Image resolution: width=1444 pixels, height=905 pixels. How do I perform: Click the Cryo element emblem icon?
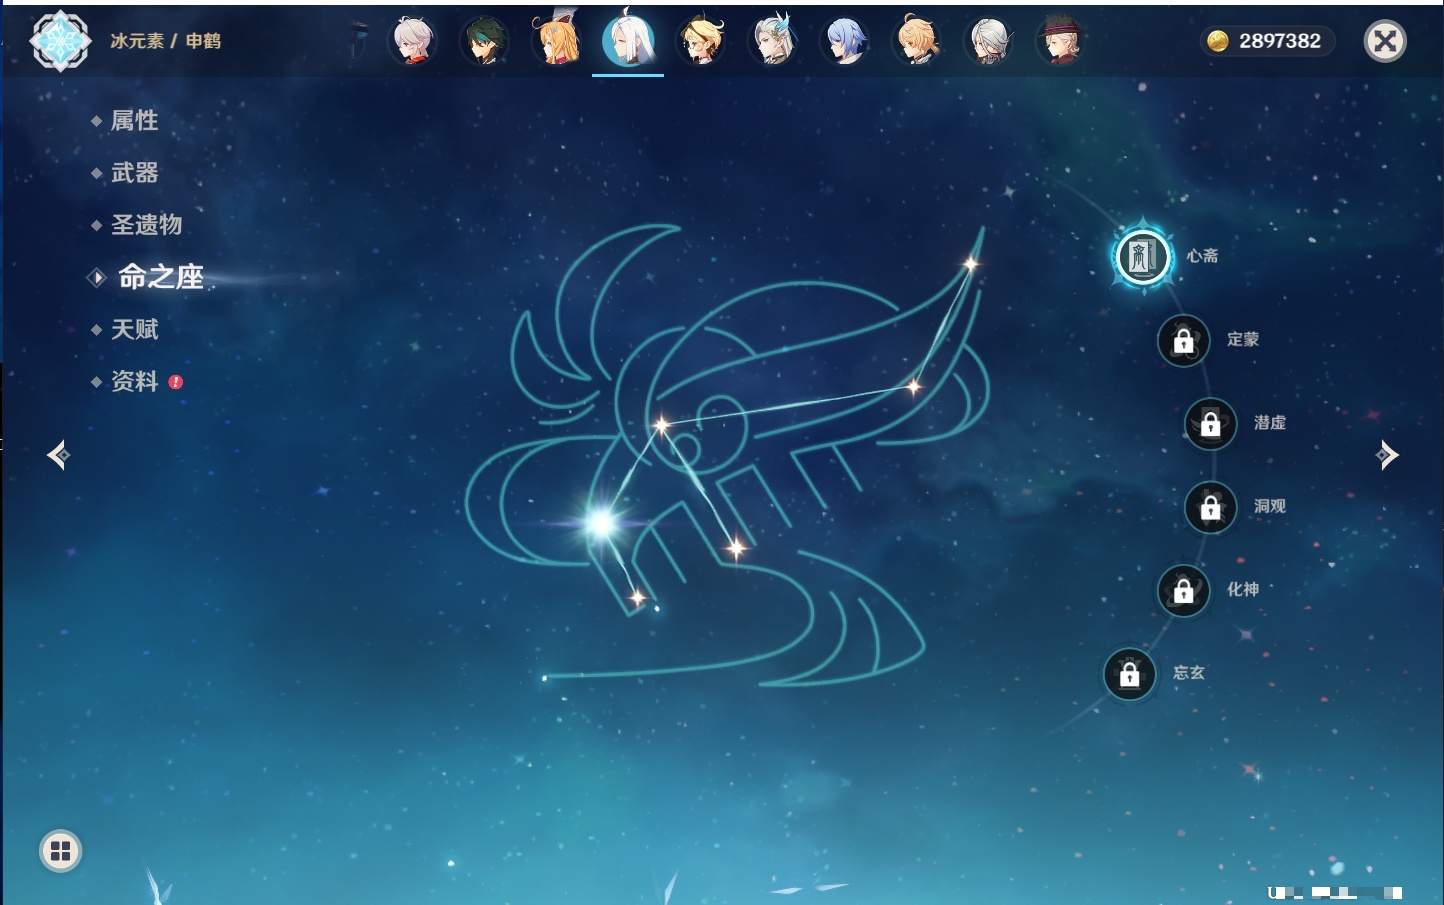click(61, 41)
